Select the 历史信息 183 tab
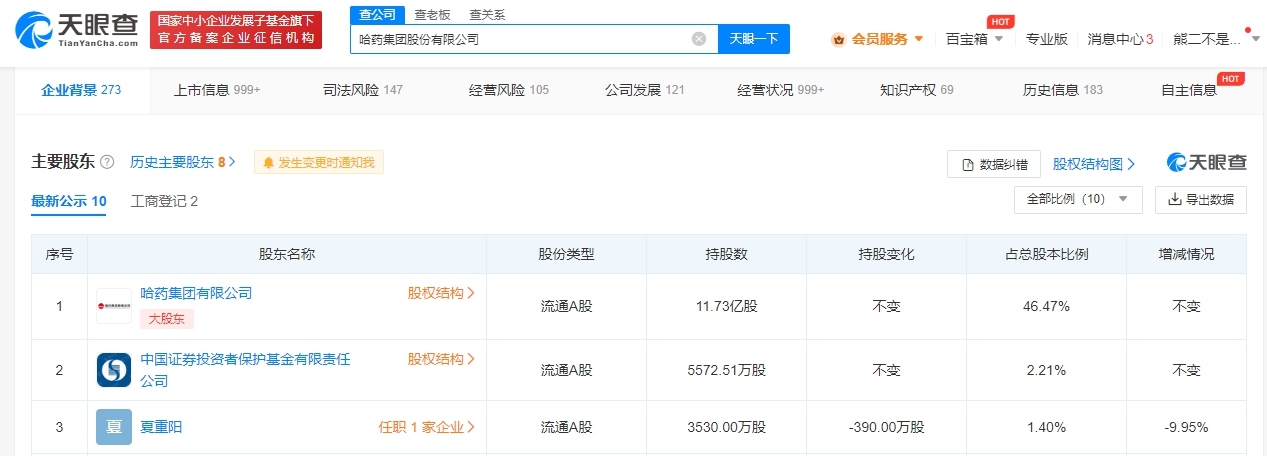The image size is (1267, 456). coord(1063,90)
